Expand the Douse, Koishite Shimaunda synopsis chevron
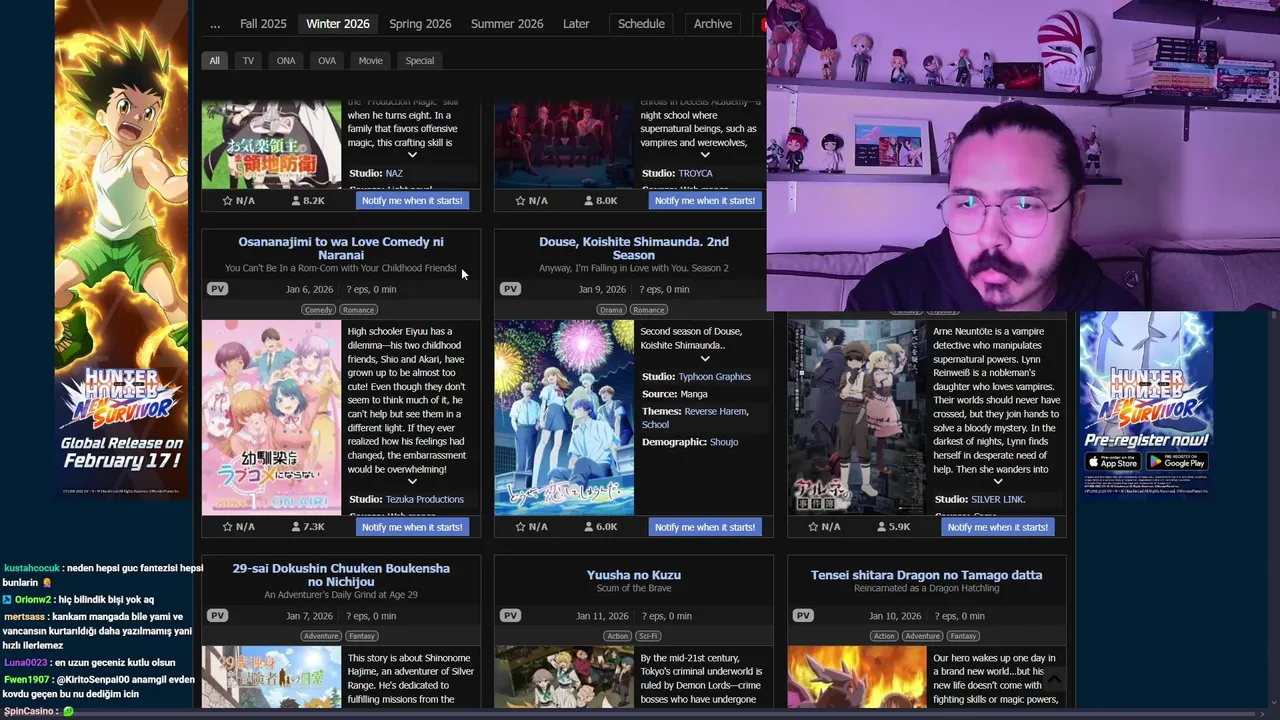 (x=705, y=359)
